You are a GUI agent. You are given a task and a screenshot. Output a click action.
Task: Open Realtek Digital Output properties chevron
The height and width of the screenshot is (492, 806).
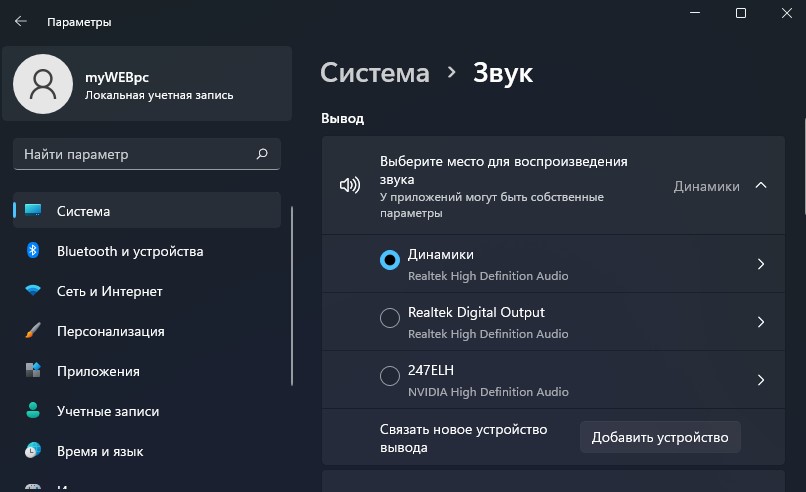click(x=761, y=322)
